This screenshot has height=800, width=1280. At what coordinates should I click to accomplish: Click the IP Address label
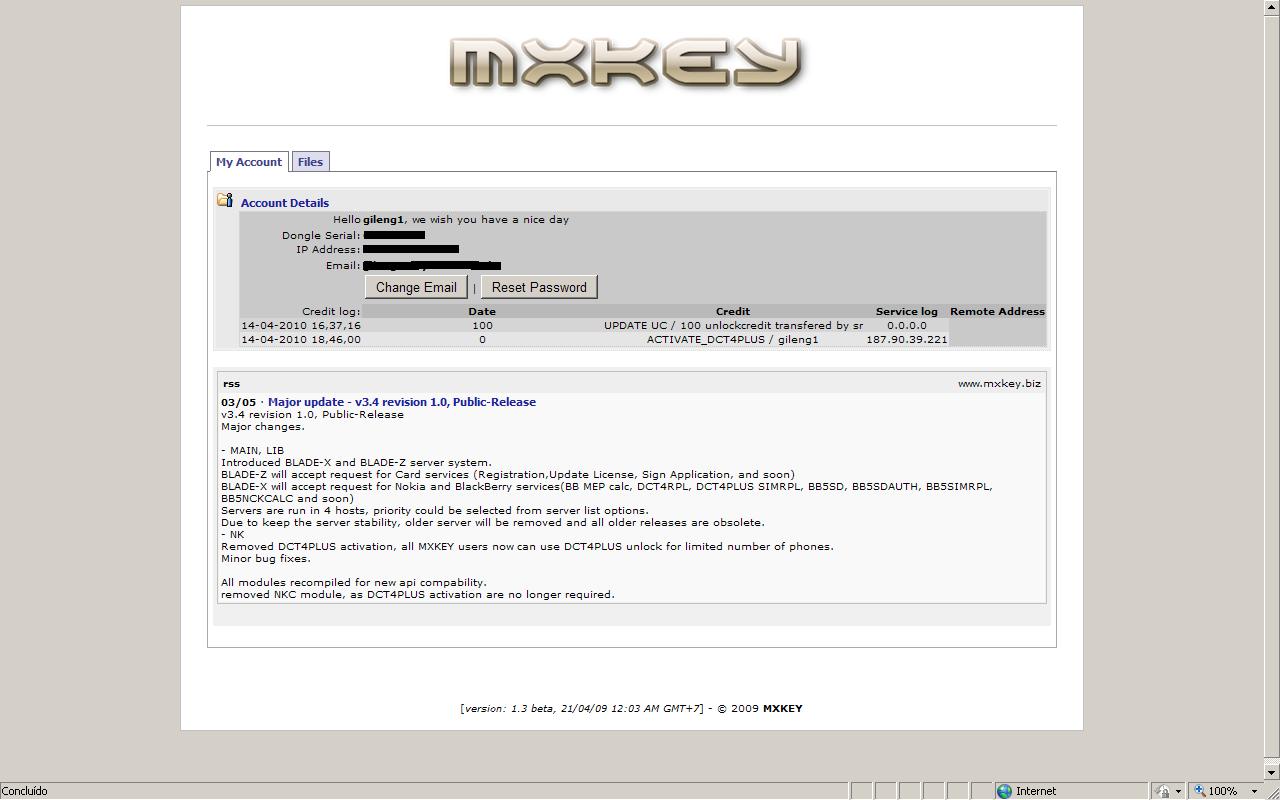(329, 249)
